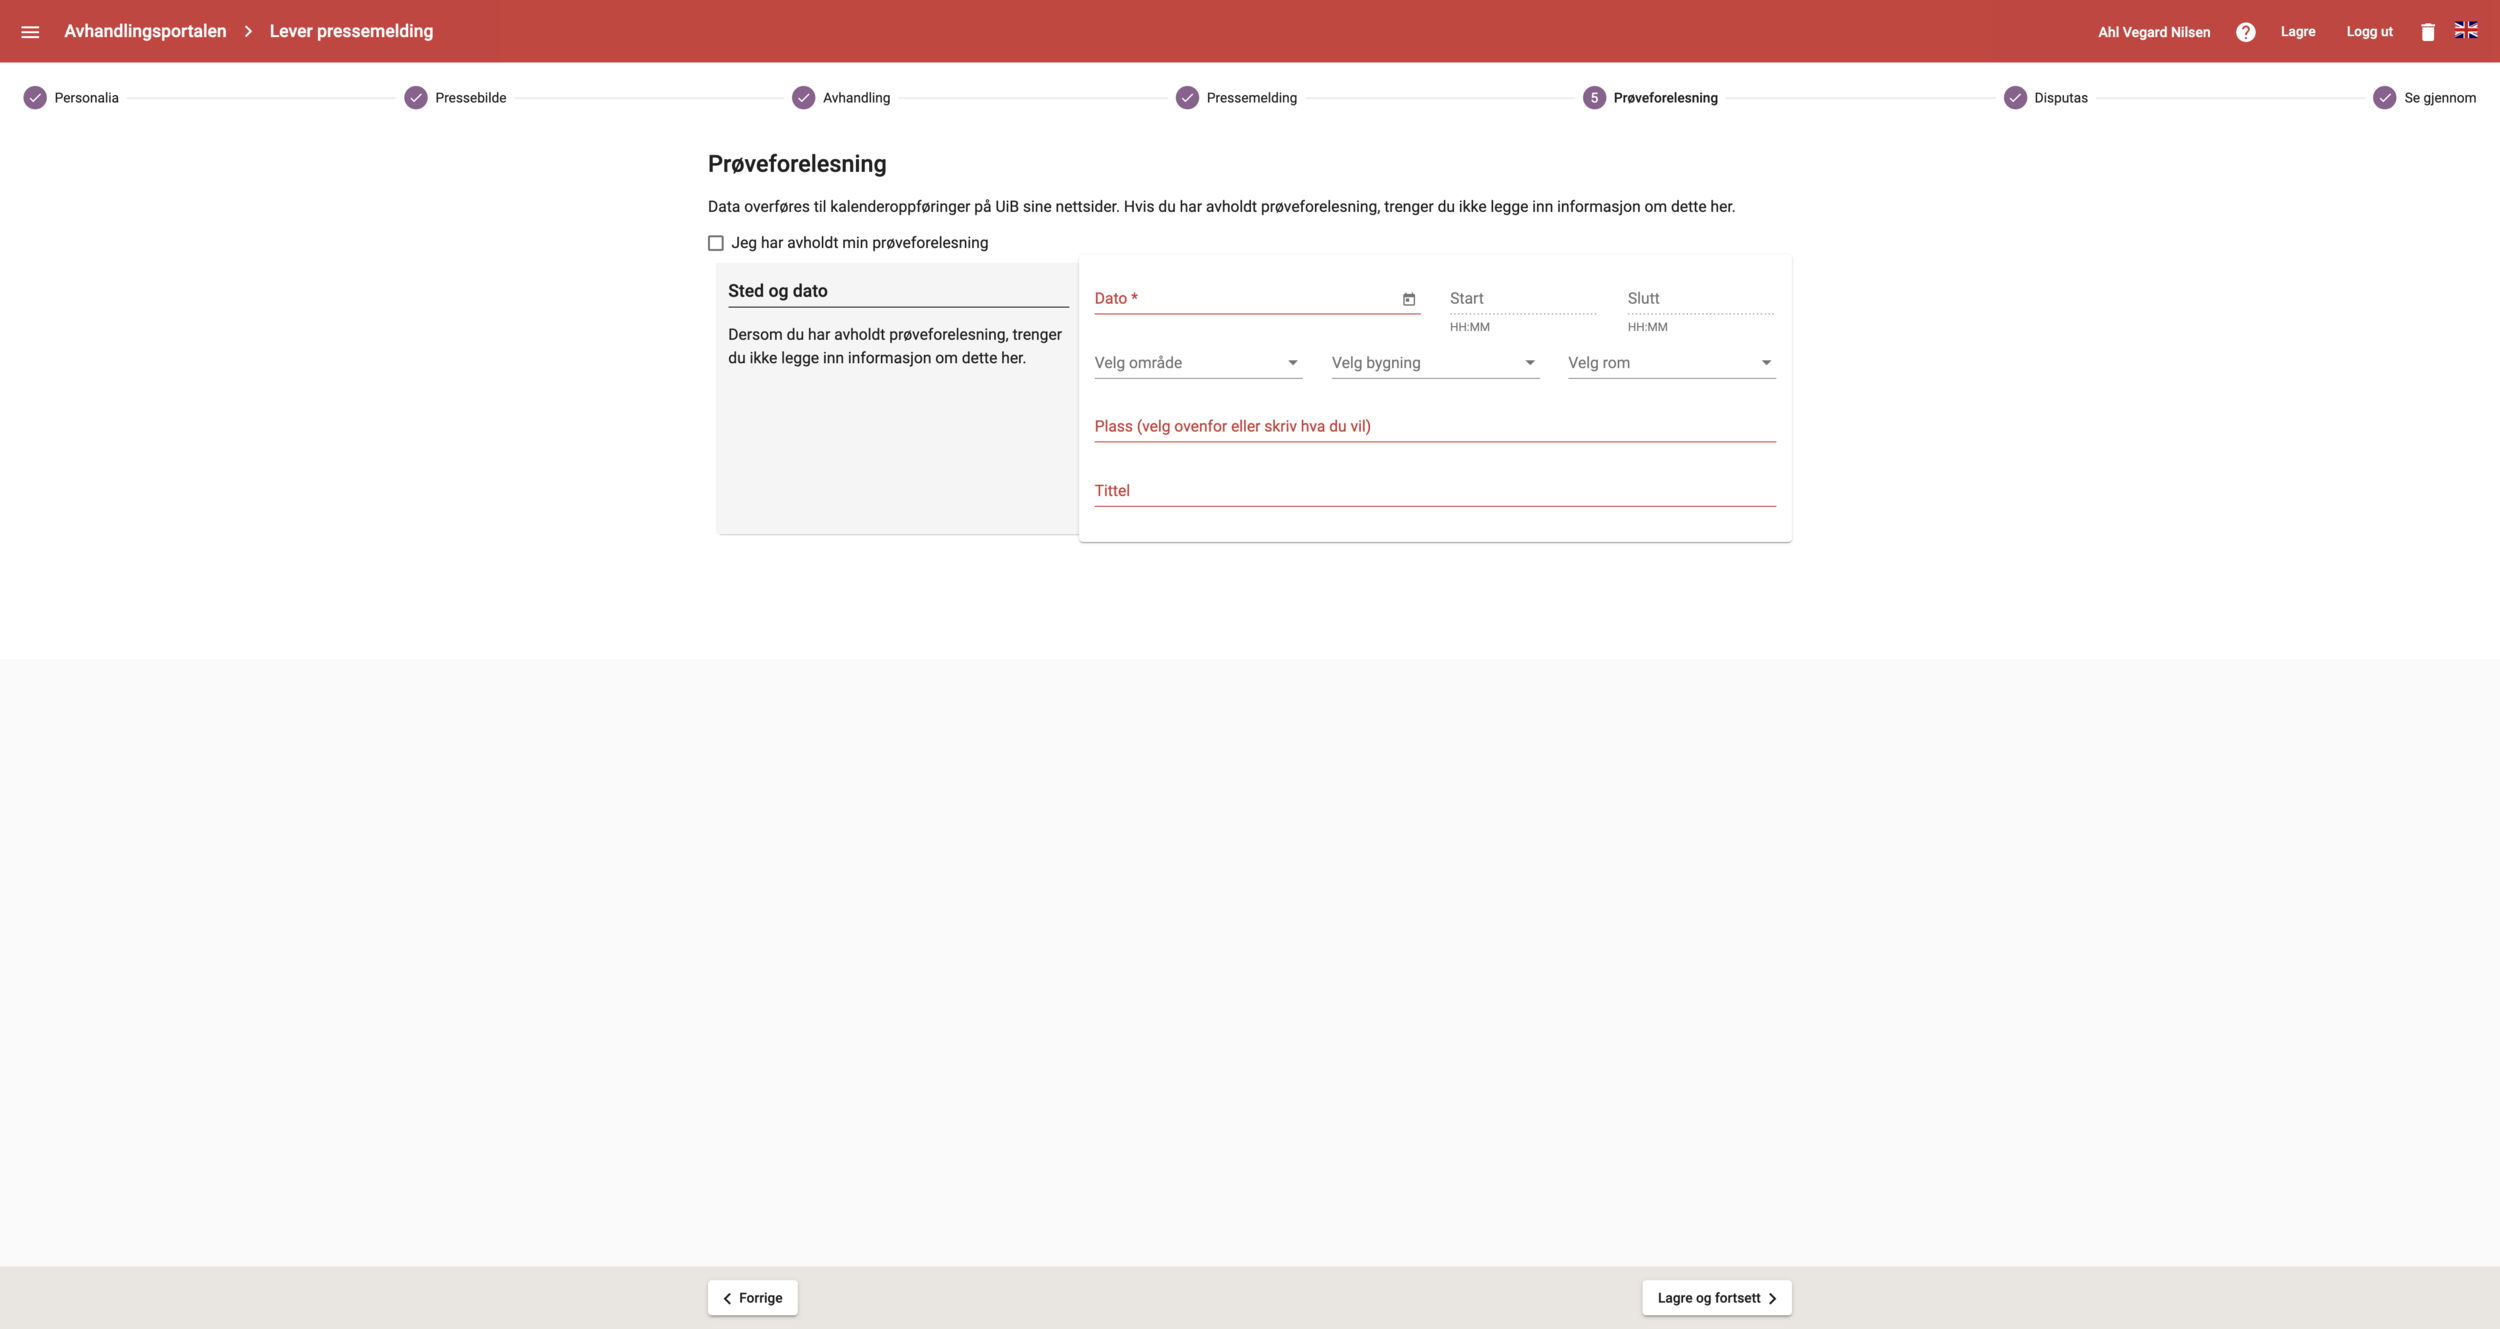The image size is (2500, 1329).
Task: Click the help question mark icon
Action: tap(2245, 32)
